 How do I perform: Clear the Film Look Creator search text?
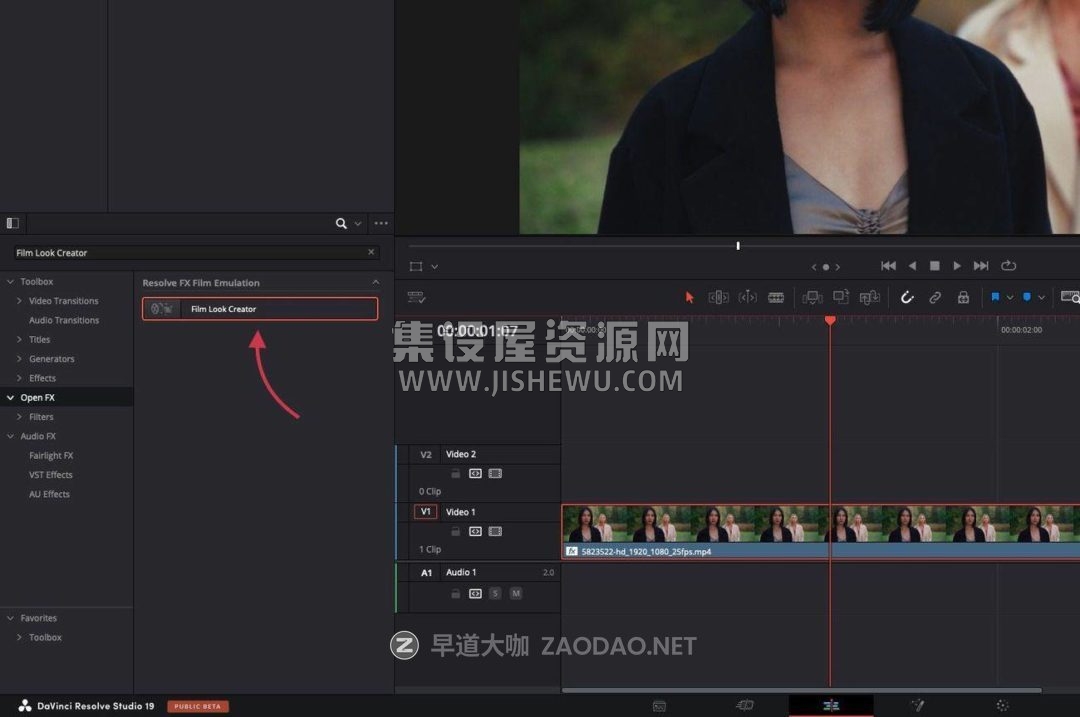tap(371, 252)
